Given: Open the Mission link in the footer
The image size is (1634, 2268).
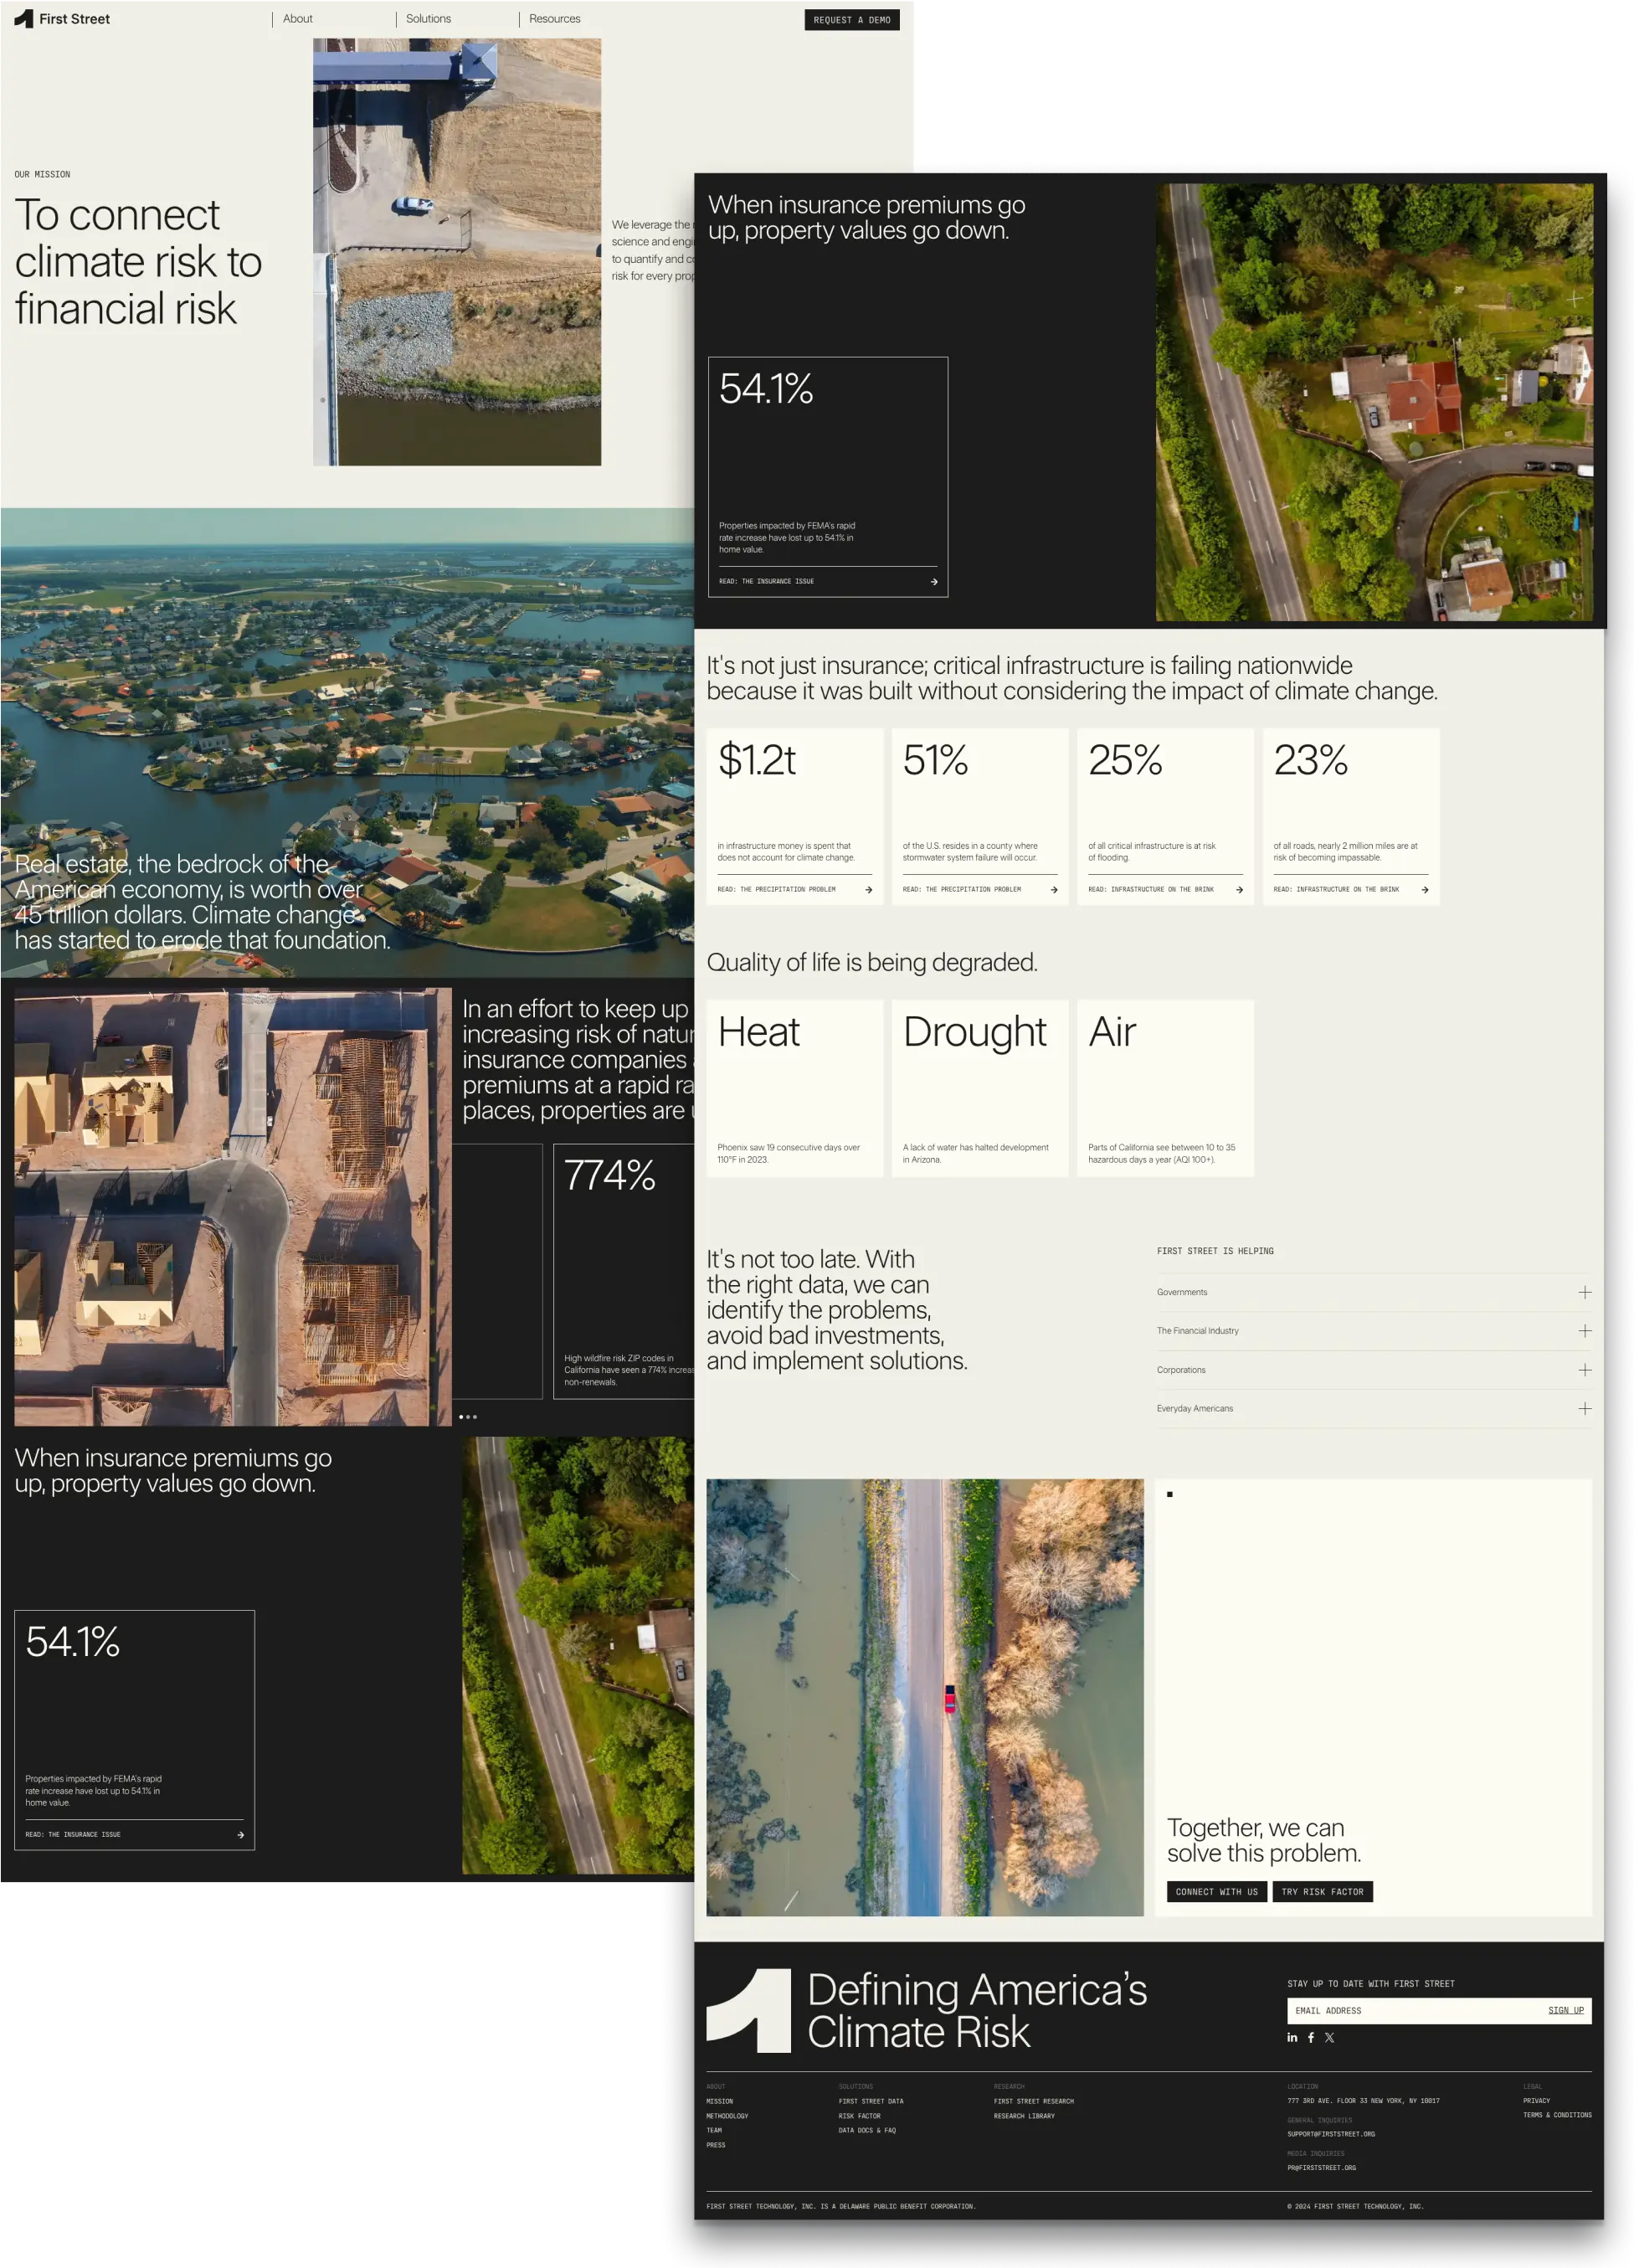Looking at the screenshot, I should 720,2102.
